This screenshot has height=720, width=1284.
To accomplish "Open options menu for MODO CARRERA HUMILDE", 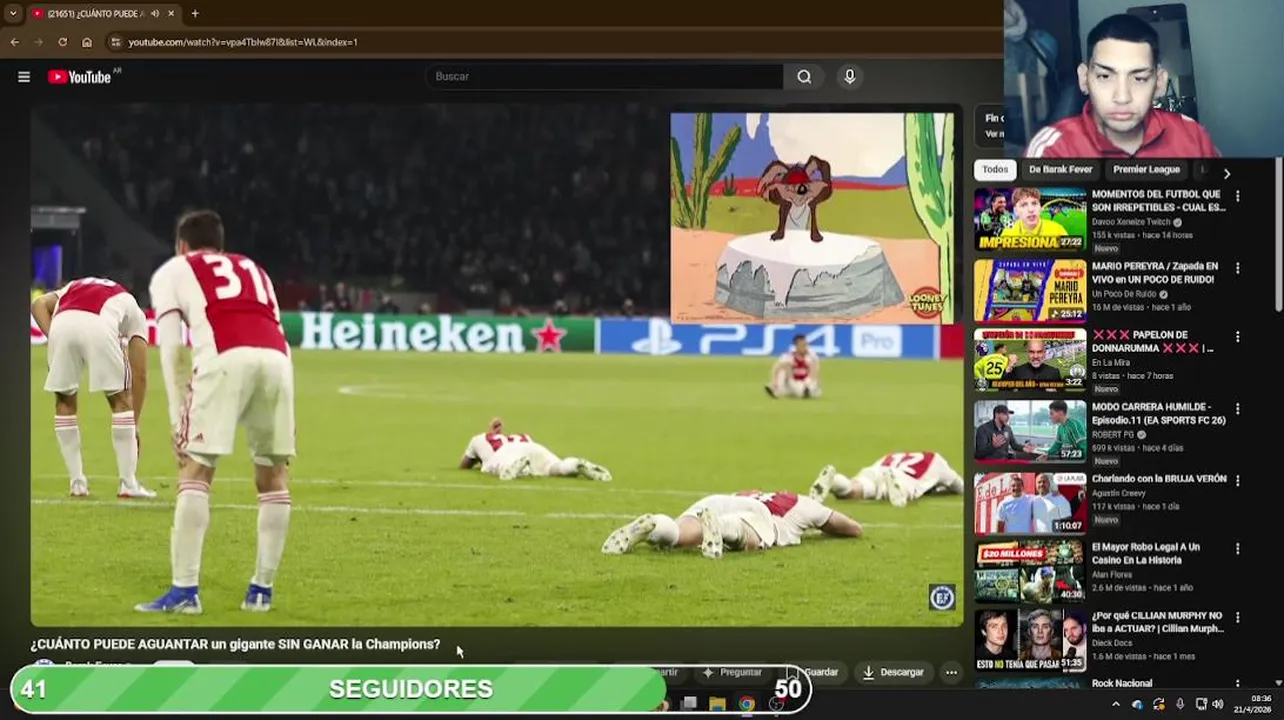I will (1238, 409).
